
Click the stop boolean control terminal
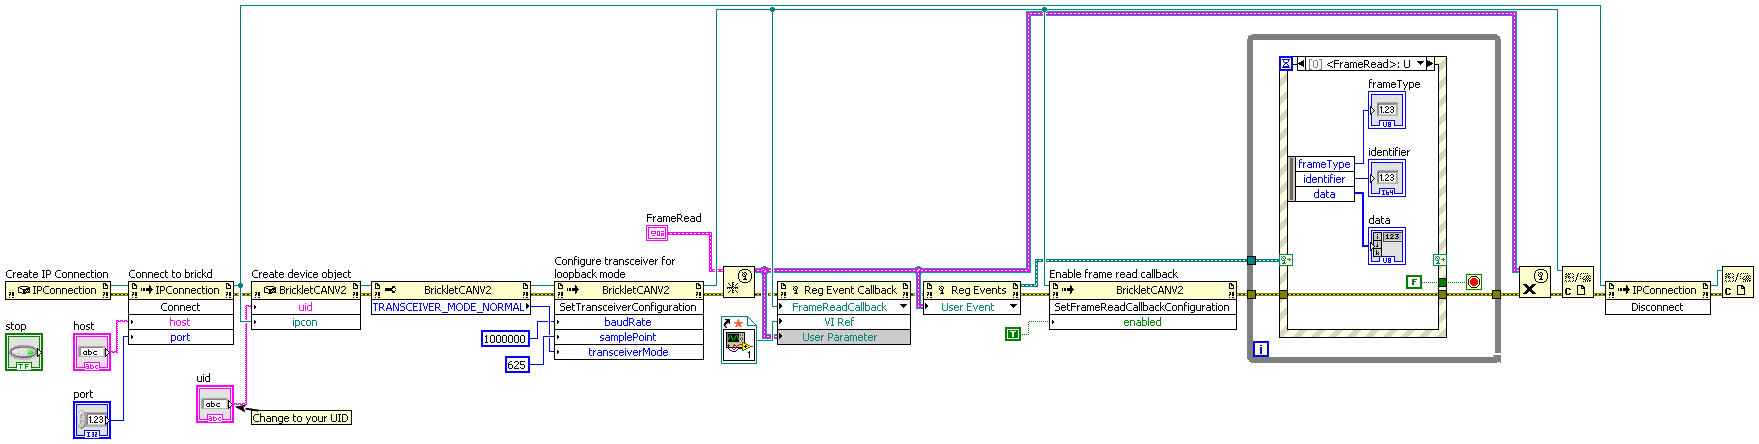[x=24, y=352]
